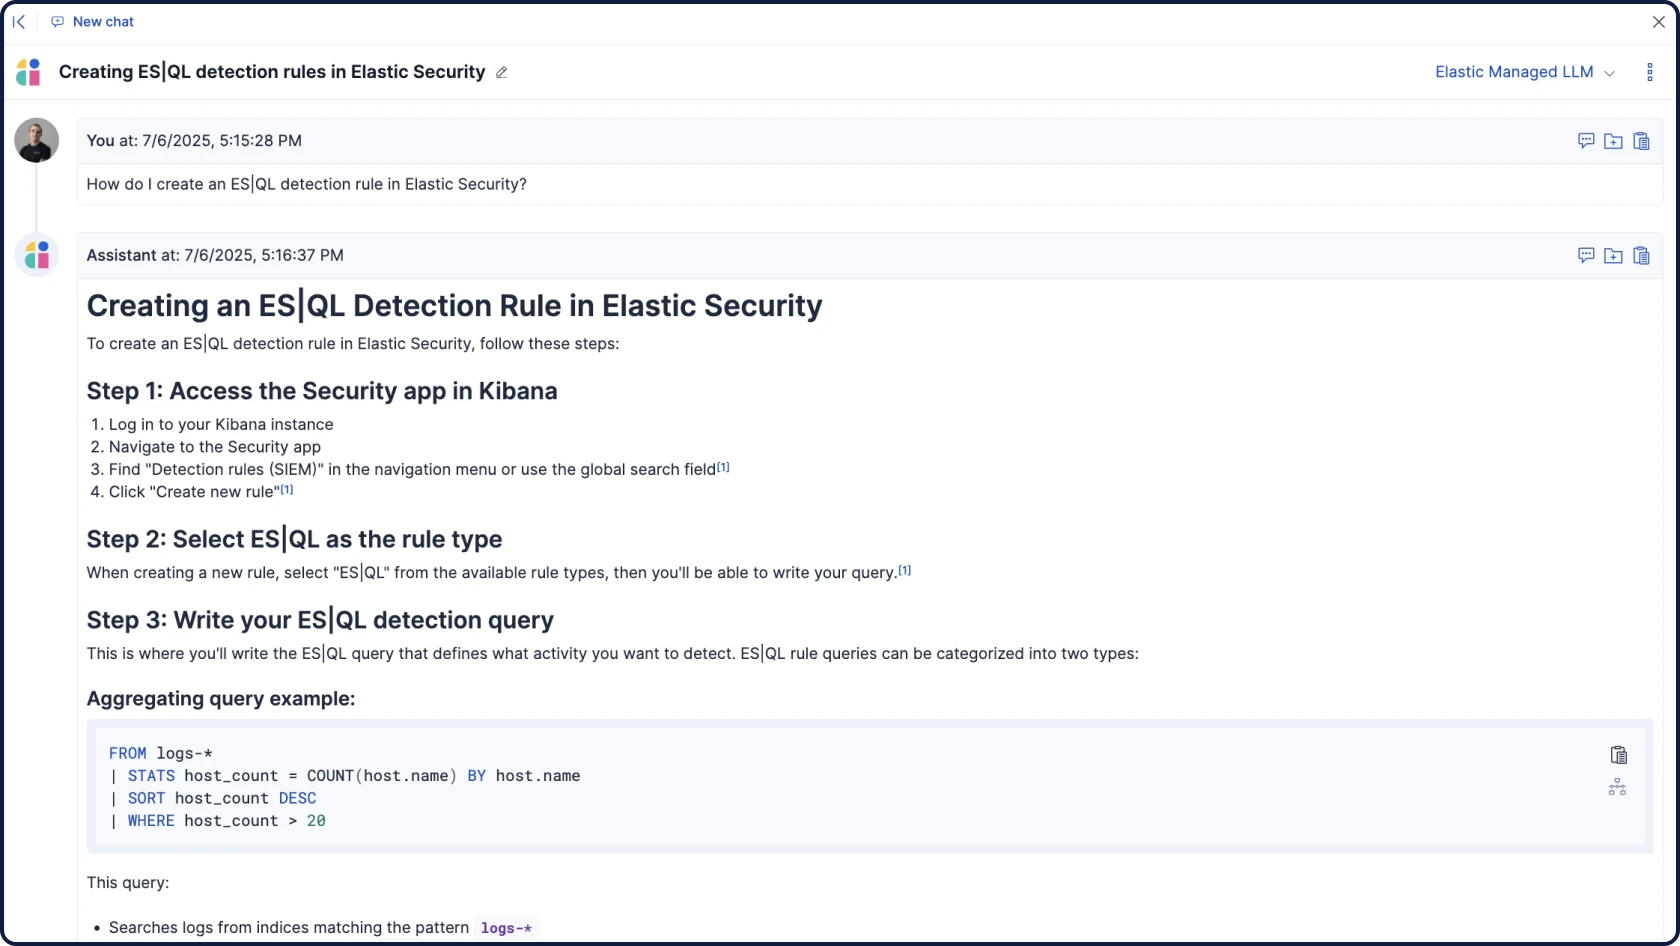Click the Aggregating query example heading

(x=221, y=699)
